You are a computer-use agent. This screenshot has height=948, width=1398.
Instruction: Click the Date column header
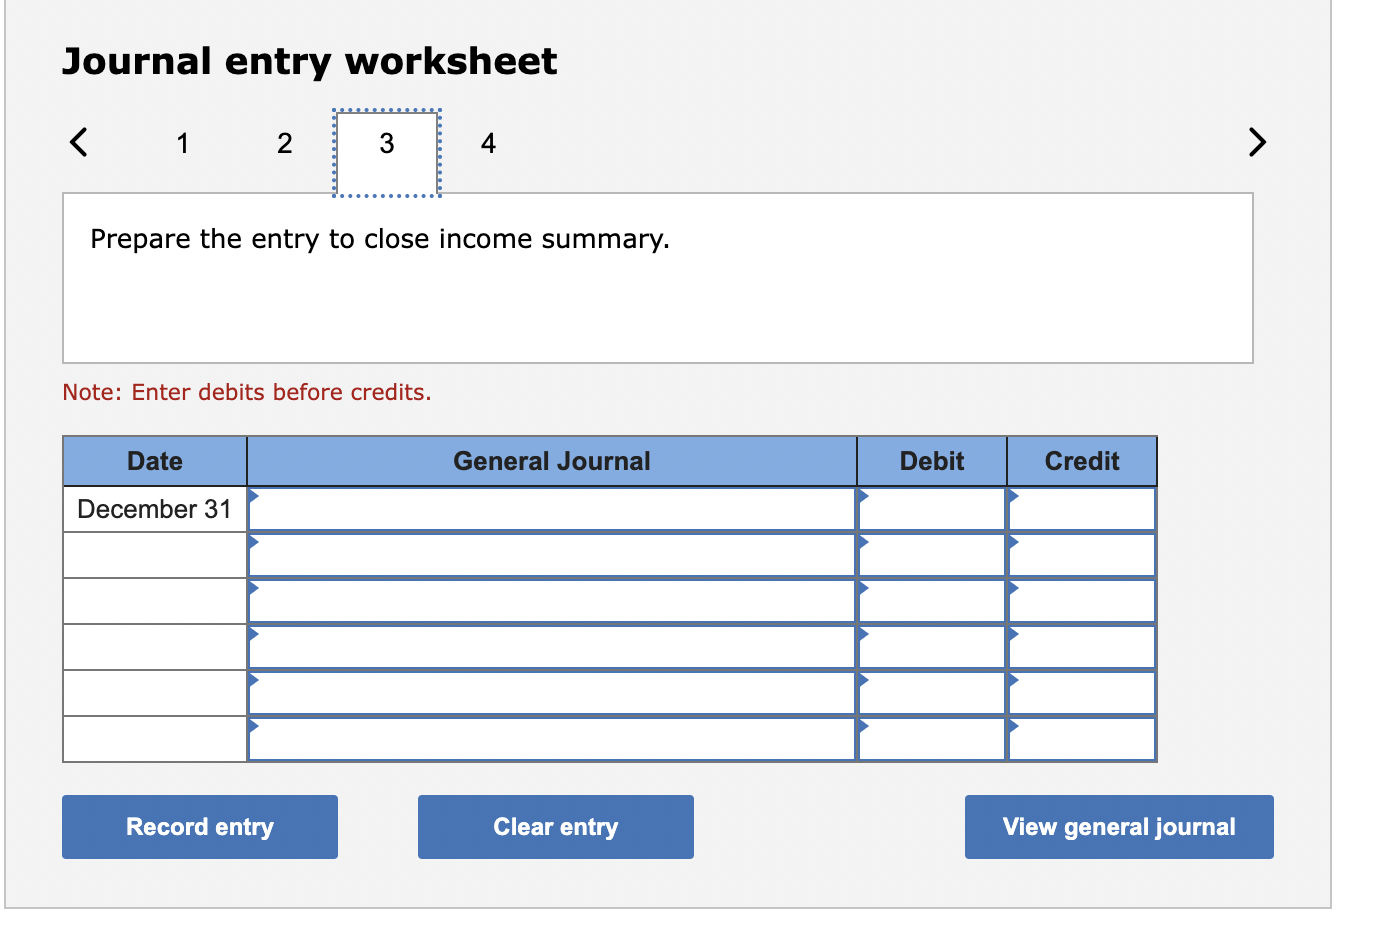[155, 461]
